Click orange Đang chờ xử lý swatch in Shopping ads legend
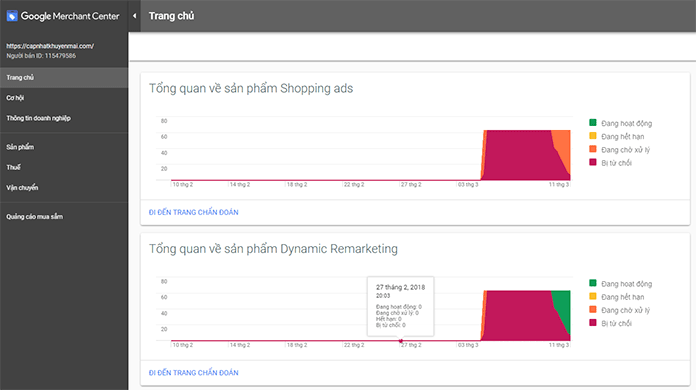This screenshot has height=390, width=696. 593,149
